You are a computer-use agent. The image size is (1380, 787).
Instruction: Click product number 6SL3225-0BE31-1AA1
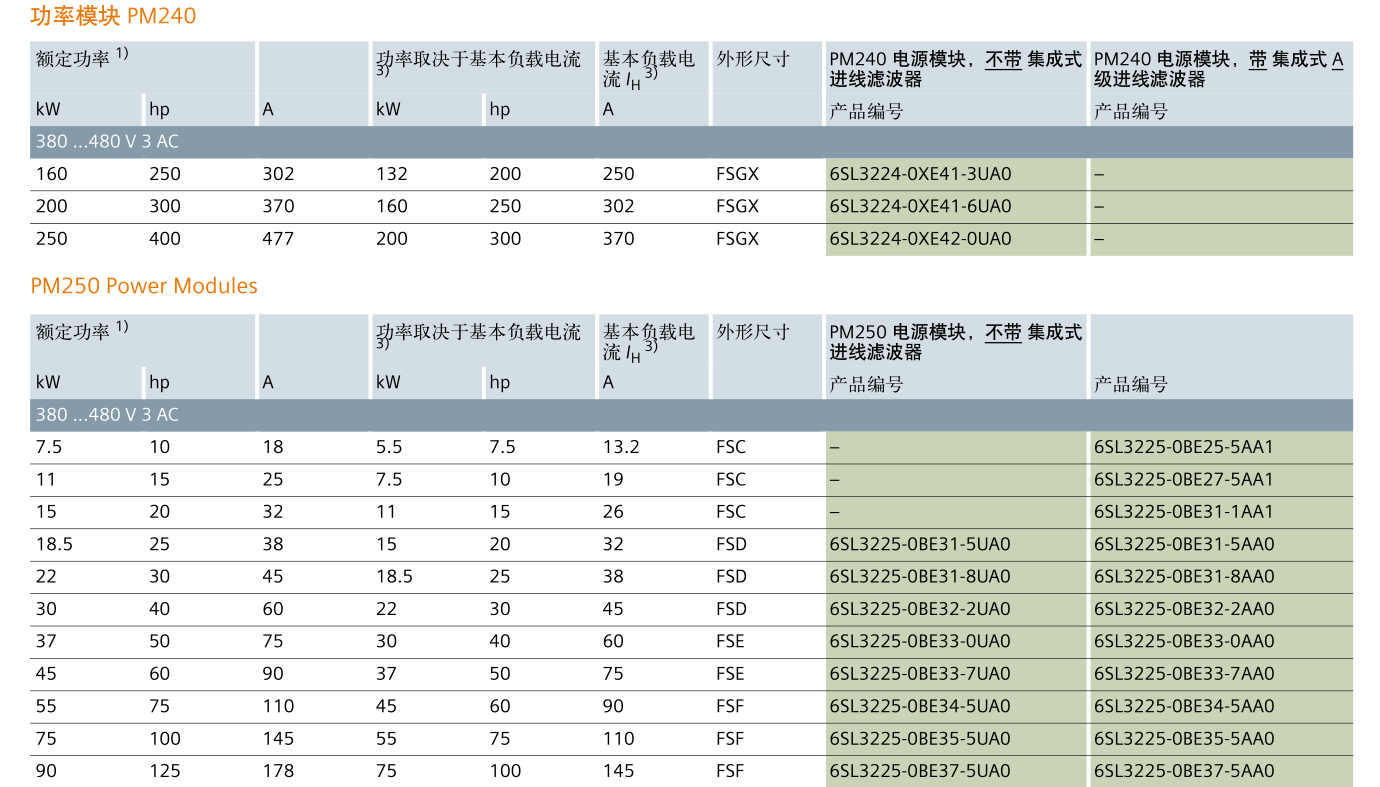tap(1184, 511)
